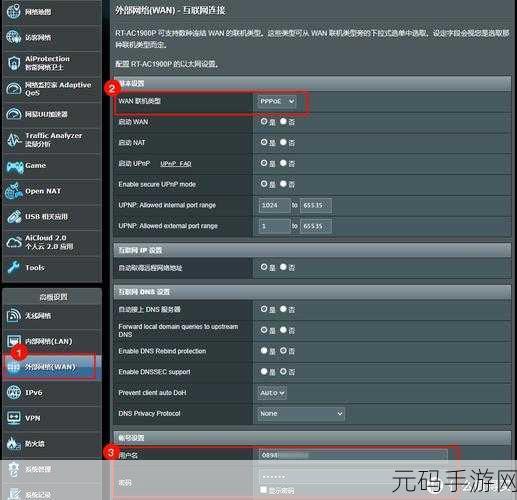Open the Adaptive QoS gauge icon
This screenshot has width=517, height=500.
tap(14, 89)
